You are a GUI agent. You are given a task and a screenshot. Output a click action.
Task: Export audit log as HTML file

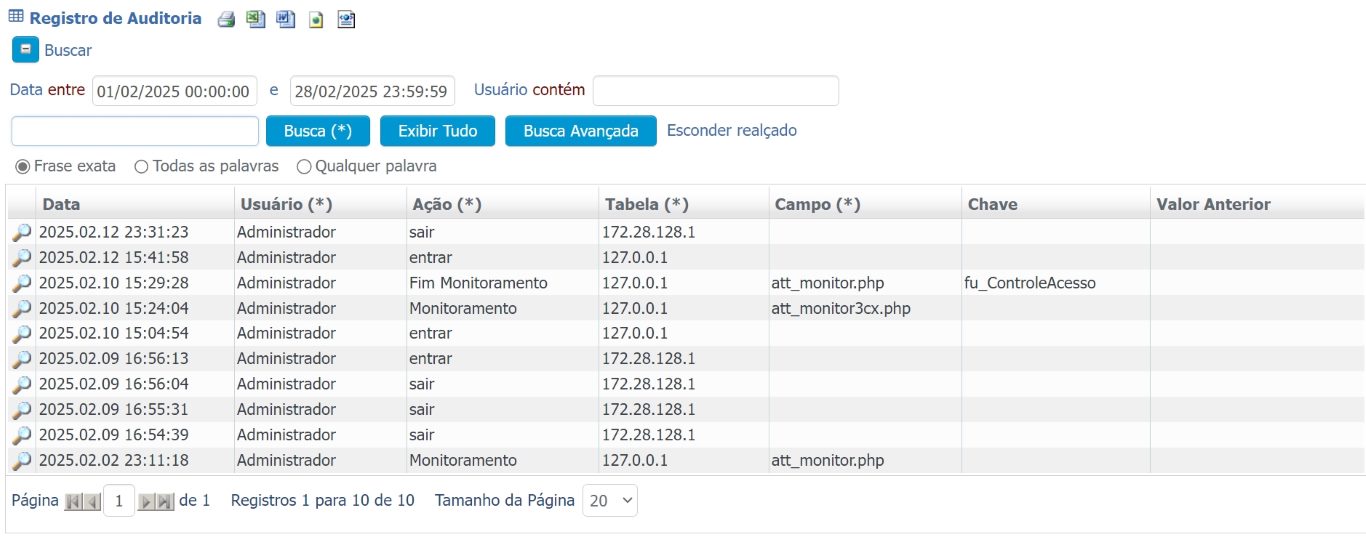click(x=316, y=20)
